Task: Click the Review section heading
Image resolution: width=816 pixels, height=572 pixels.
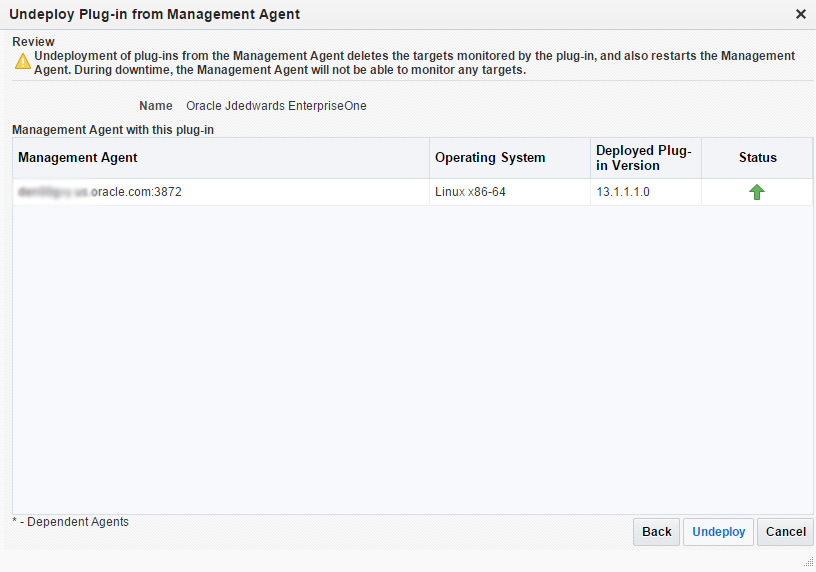Action: coord(33,42)
